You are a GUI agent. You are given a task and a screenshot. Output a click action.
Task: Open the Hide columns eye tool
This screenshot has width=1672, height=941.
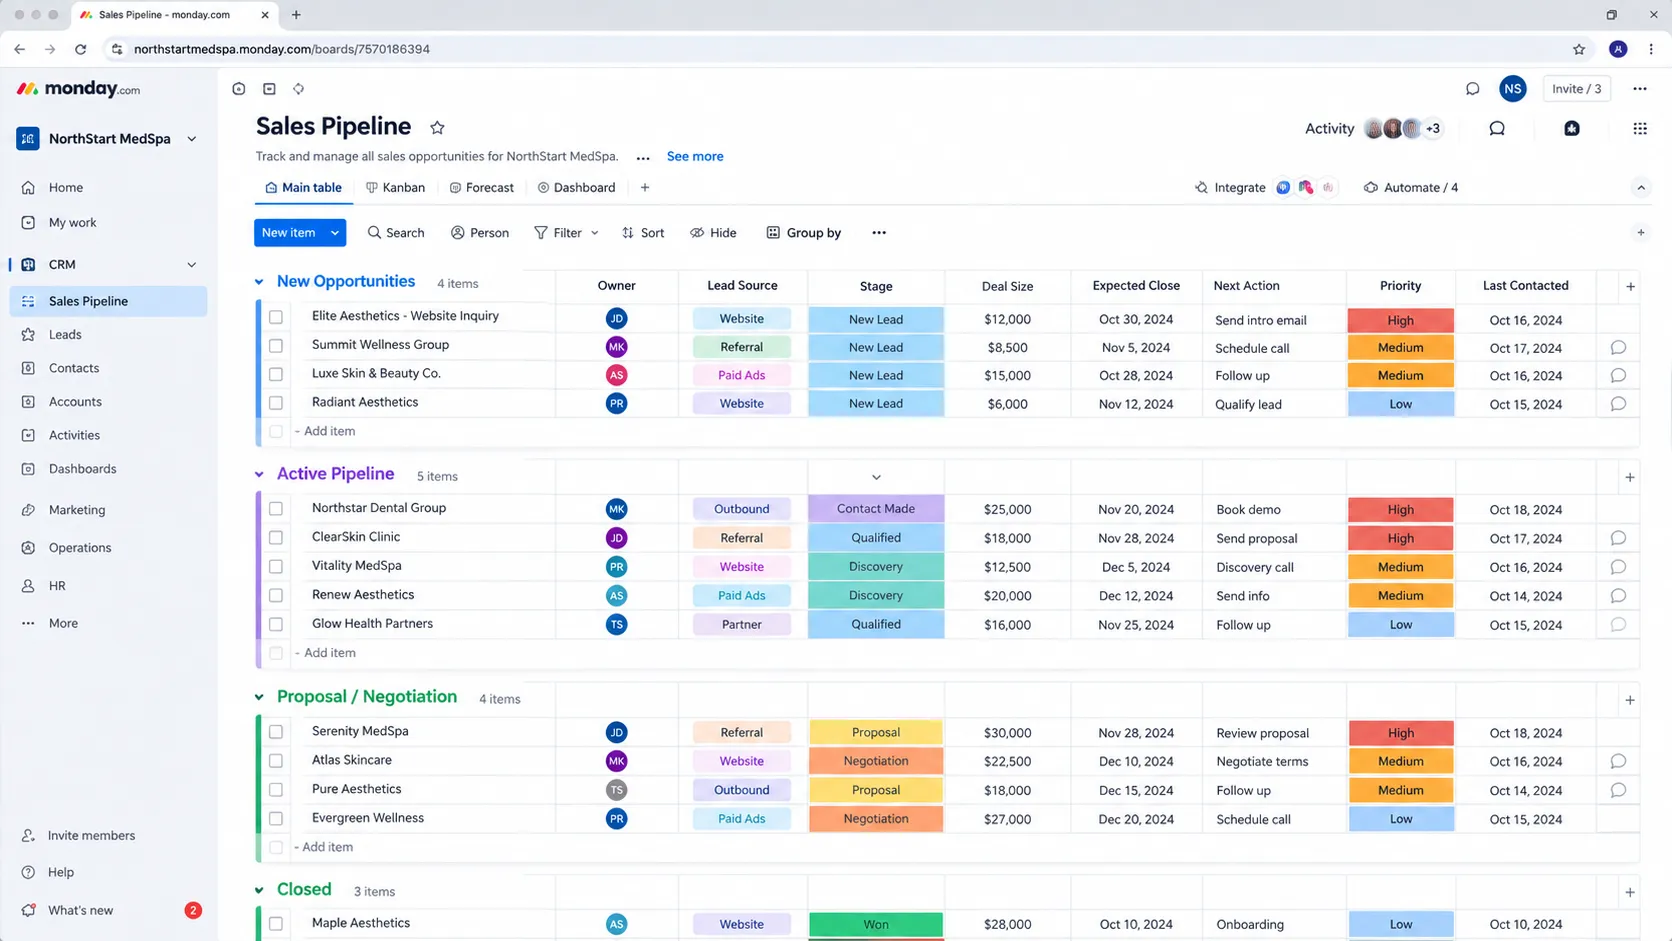[713, 232]
